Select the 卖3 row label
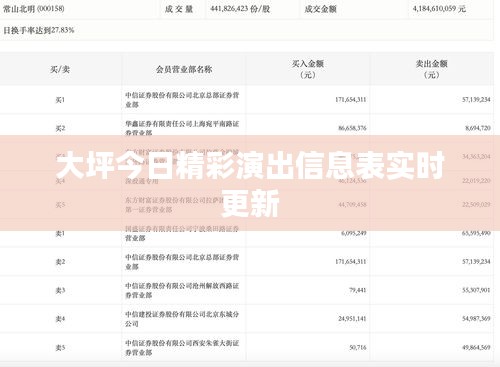The height and width of the screenshot is (367, 500). (60, 290)
